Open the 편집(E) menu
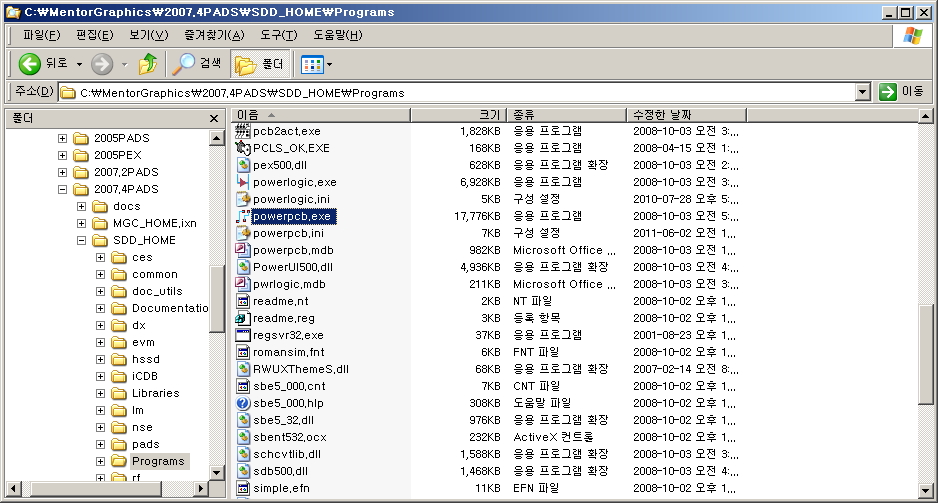The height and width of the screenshot is (503, 938). point(95,35)
